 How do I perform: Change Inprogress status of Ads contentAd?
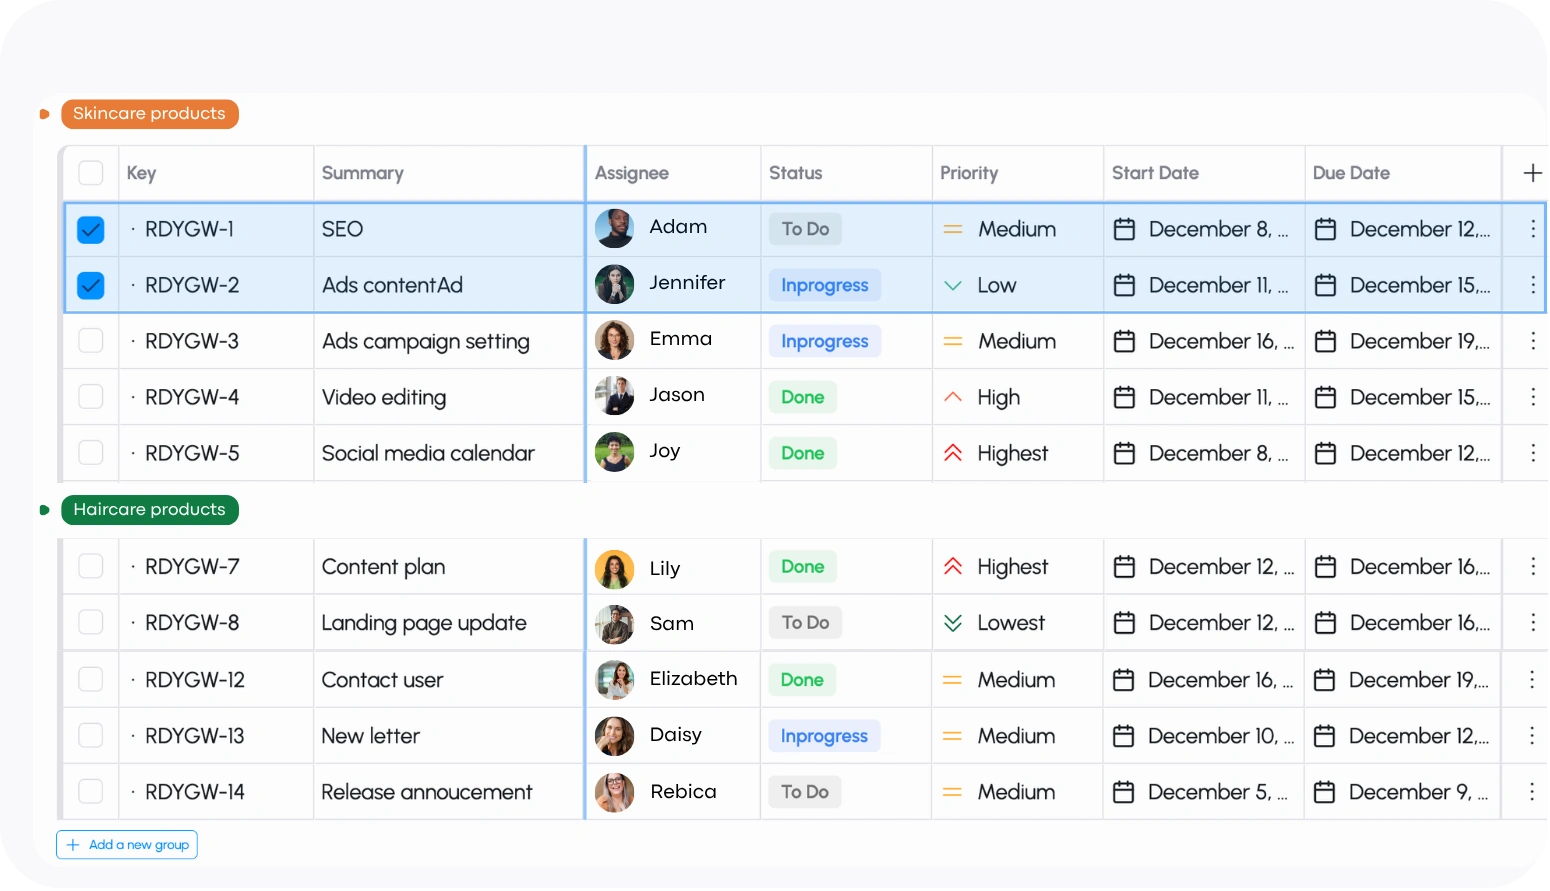pyautogui.click(x=825, y=285)
